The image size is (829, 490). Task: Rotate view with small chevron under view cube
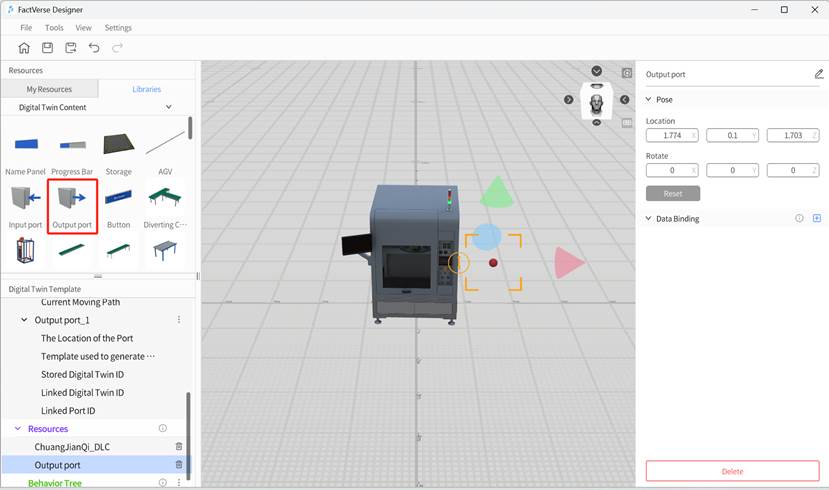pos(596,123)
